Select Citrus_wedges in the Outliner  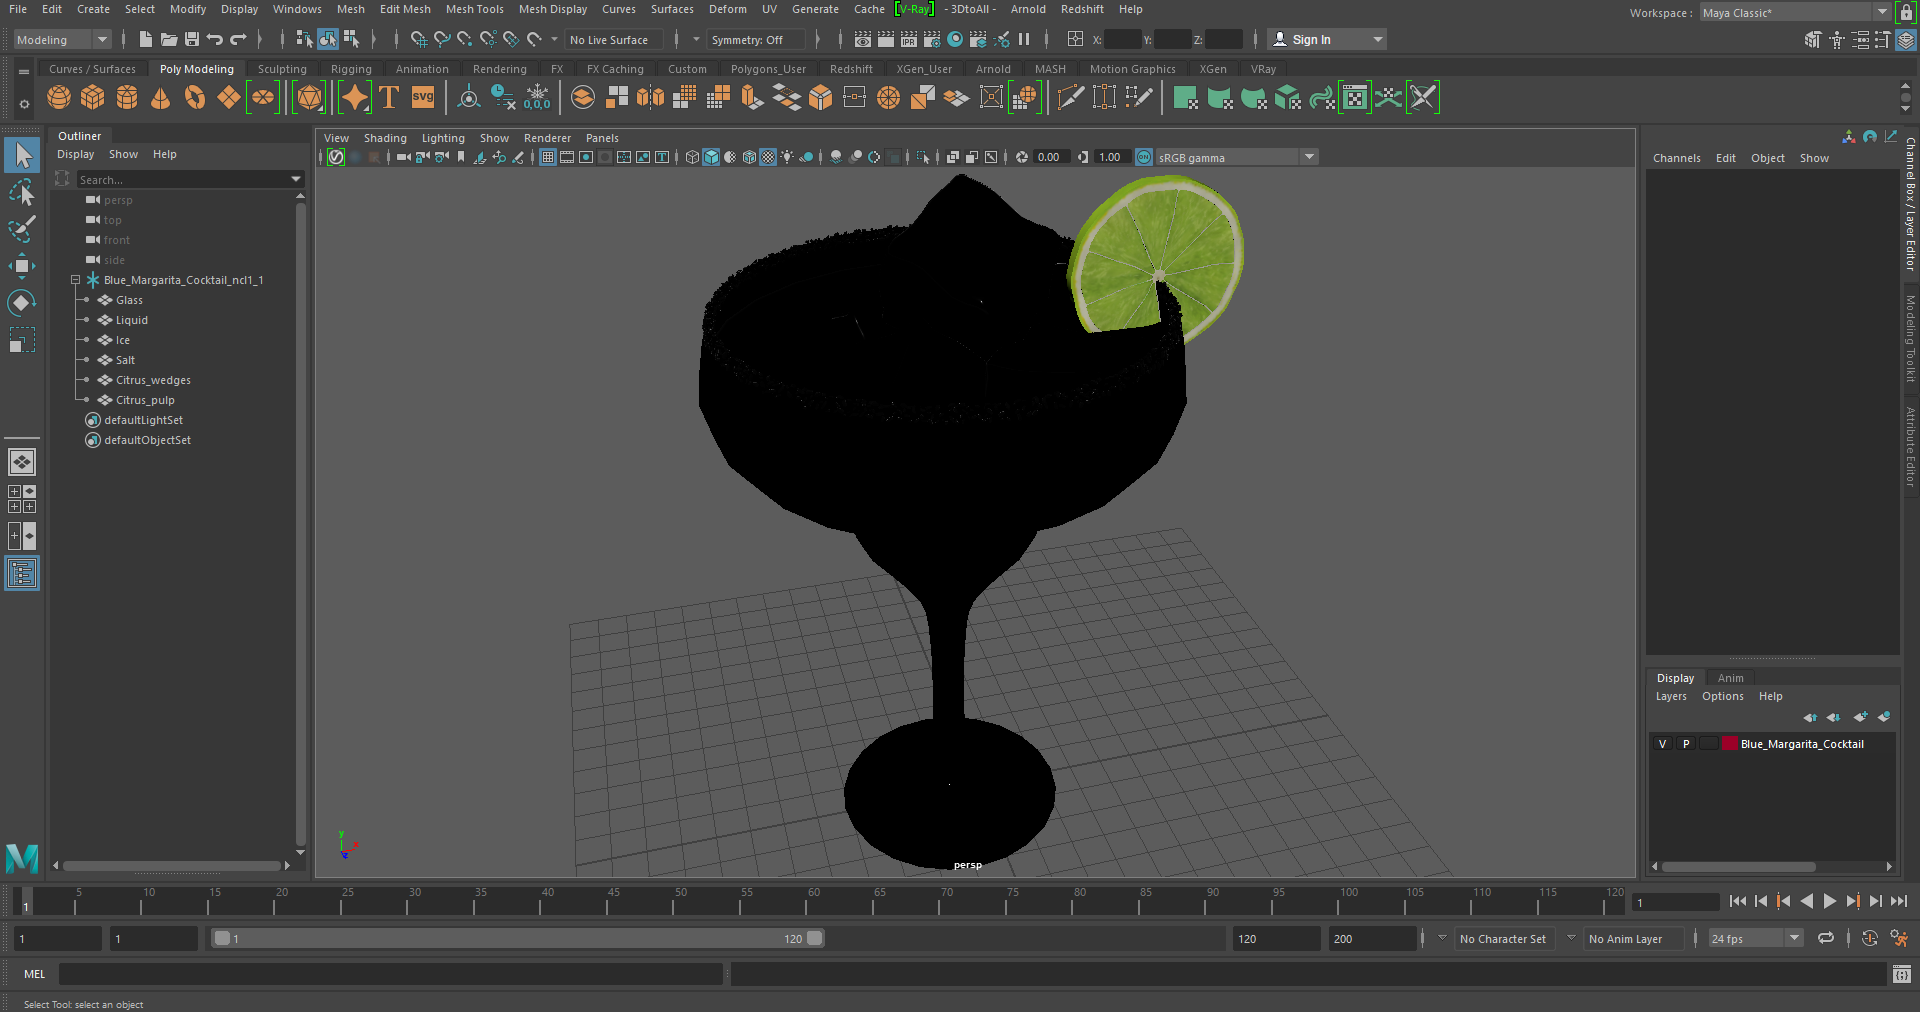(x=153, y=380)
